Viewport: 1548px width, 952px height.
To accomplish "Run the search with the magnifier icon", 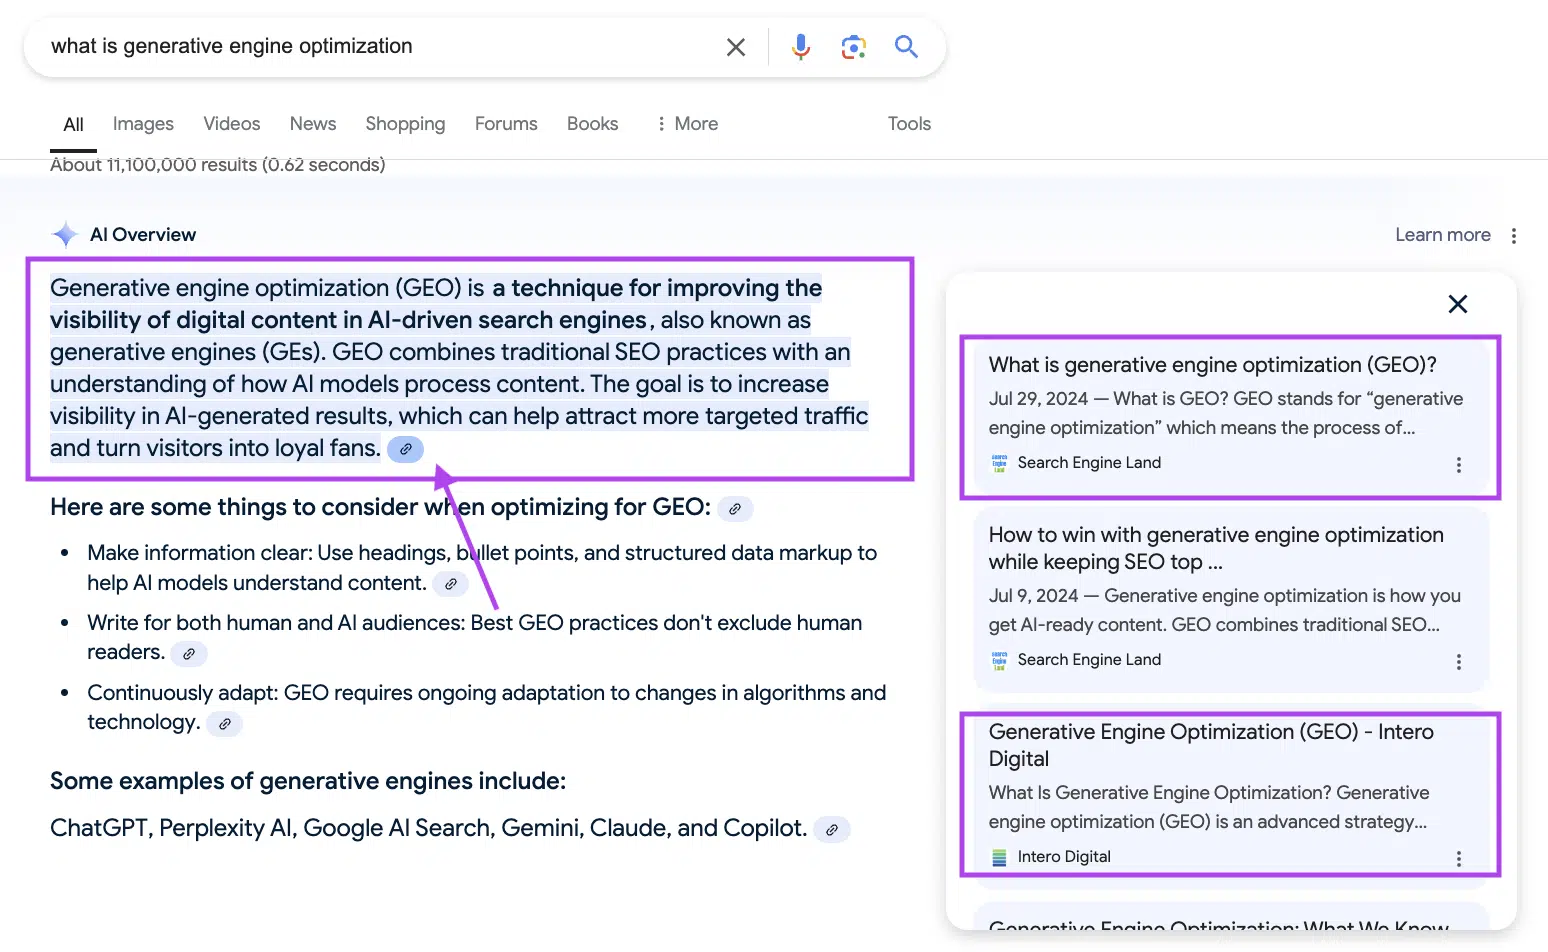I will [906, 46].
